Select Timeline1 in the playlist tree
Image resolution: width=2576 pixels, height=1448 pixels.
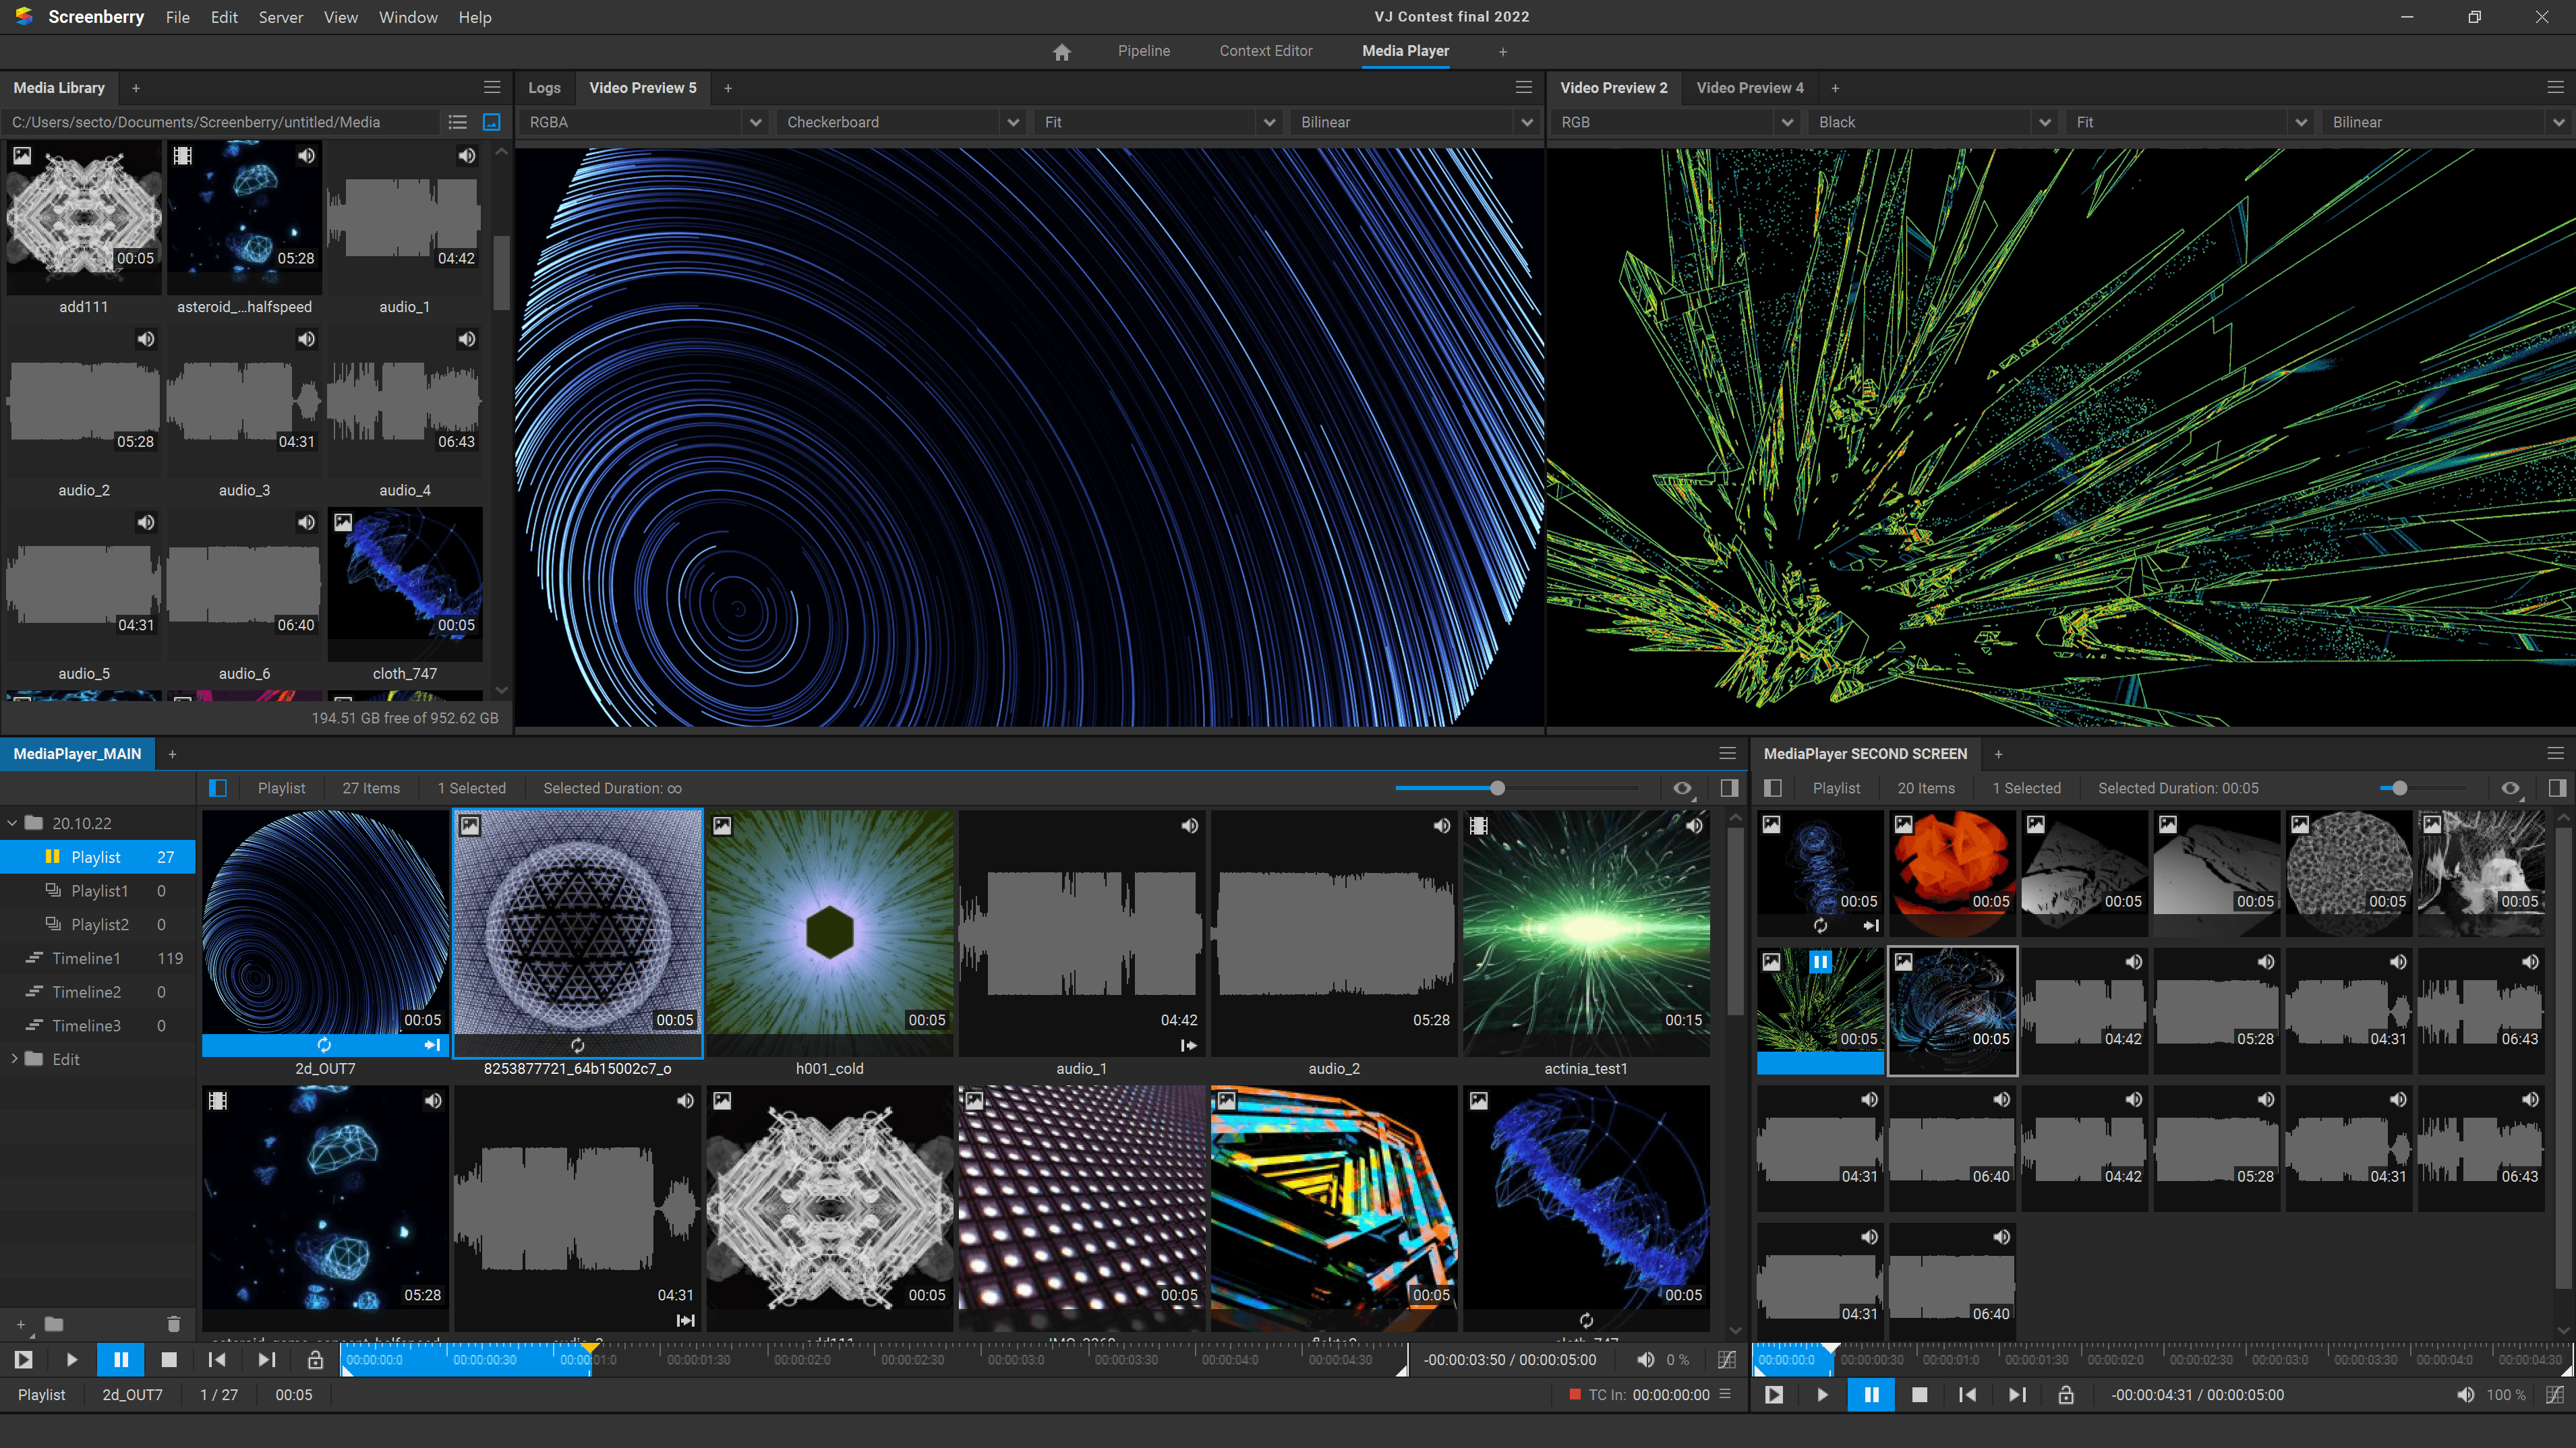[x=86, y=958]
